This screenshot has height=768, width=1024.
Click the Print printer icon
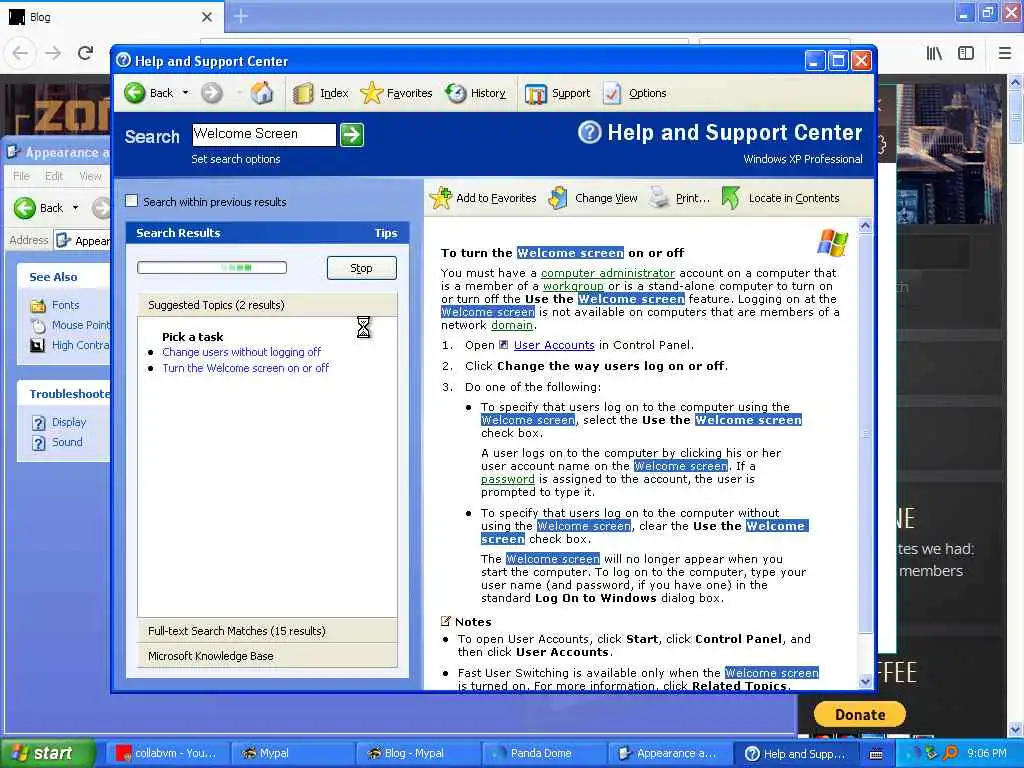[x=660, y=198]
